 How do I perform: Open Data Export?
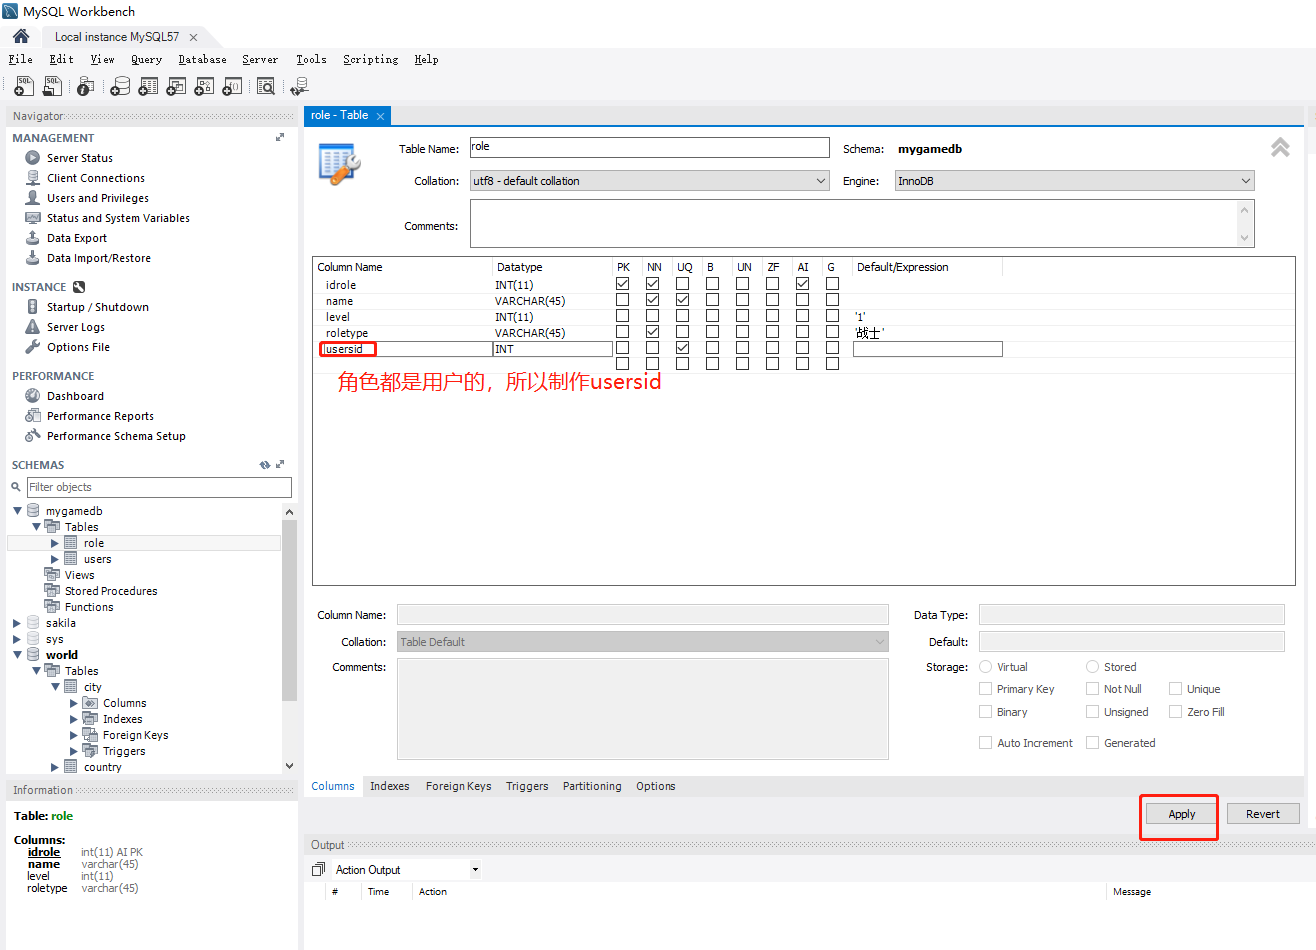77,238
